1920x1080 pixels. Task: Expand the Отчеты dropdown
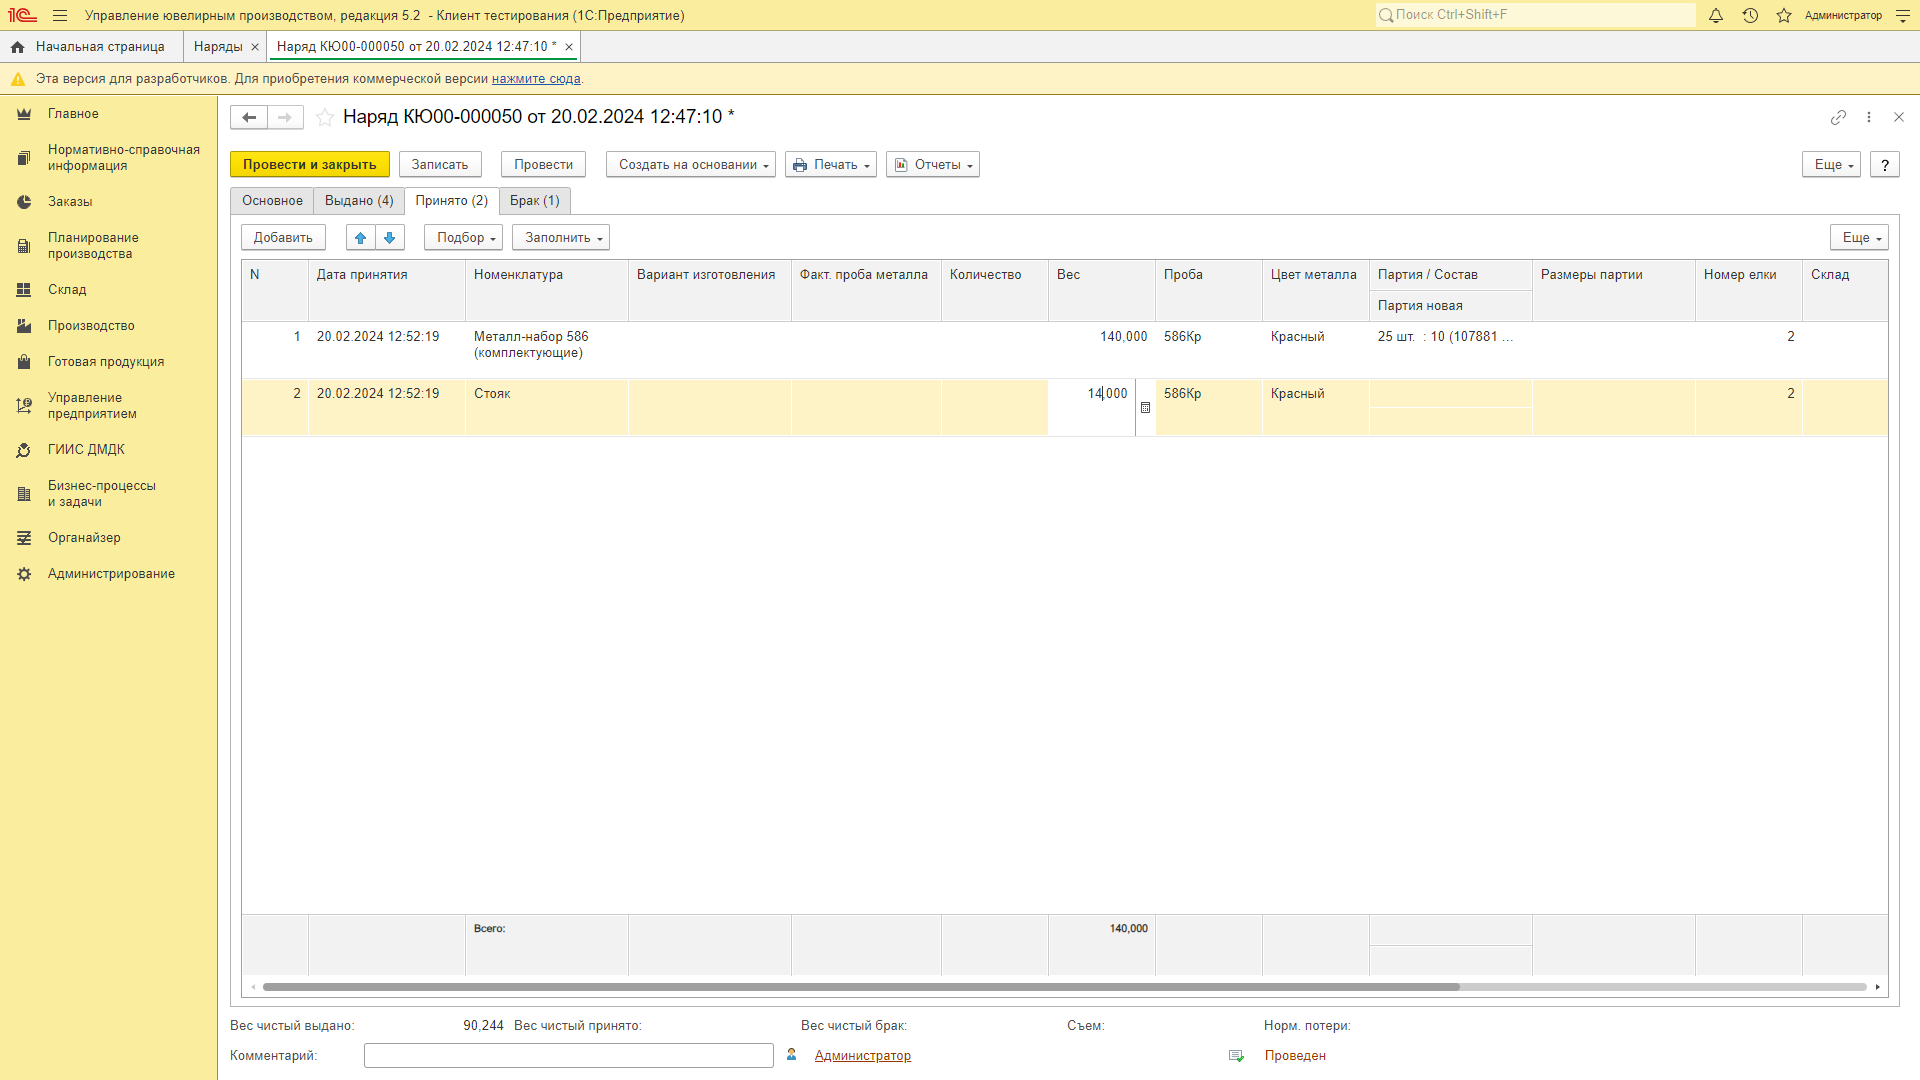[933, 165]
